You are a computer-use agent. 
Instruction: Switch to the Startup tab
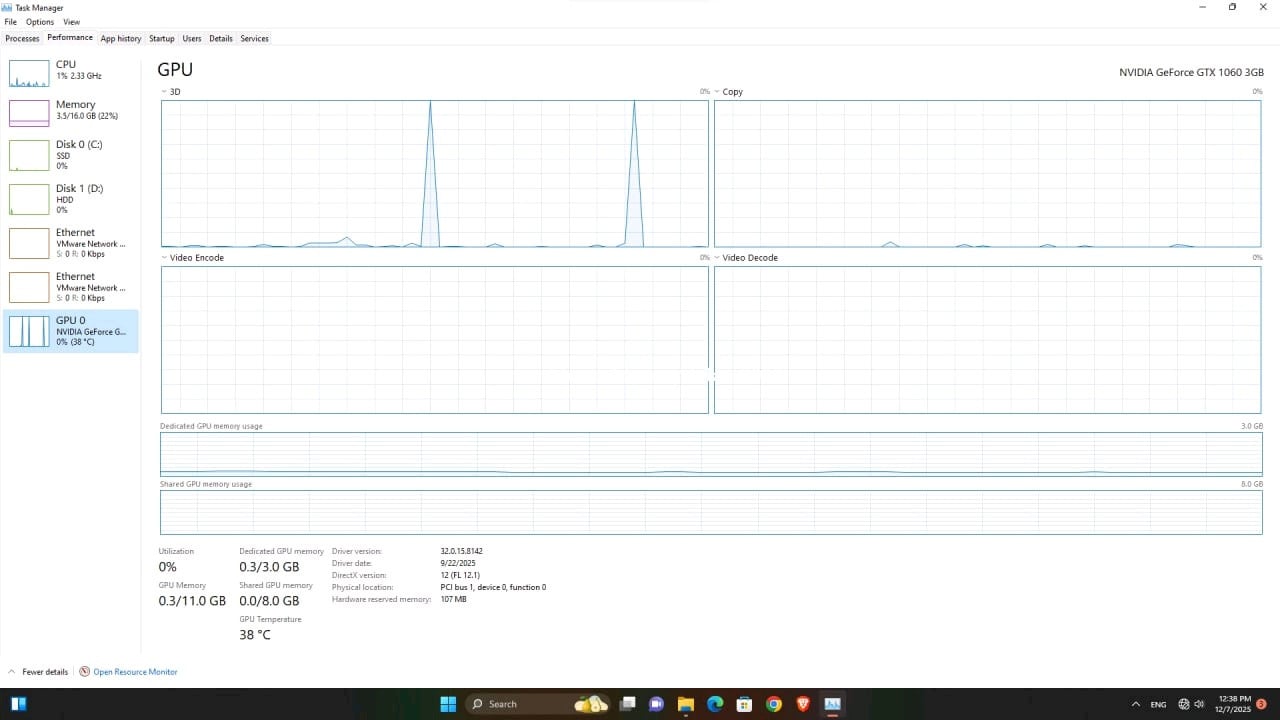pos(162,39)
